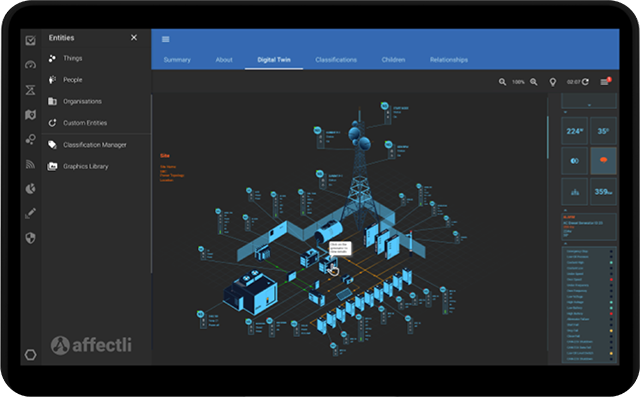The image size is (640, 397).
Task: Click the bar chart icon tile
Action: click(575, 191)
